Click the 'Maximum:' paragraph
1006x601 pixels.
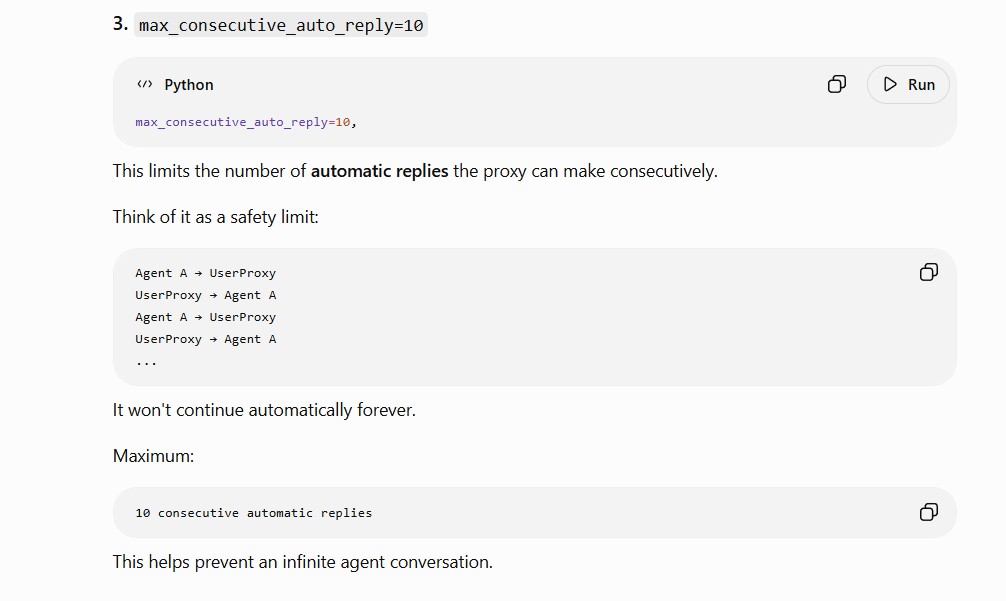[x=153, y=456]
